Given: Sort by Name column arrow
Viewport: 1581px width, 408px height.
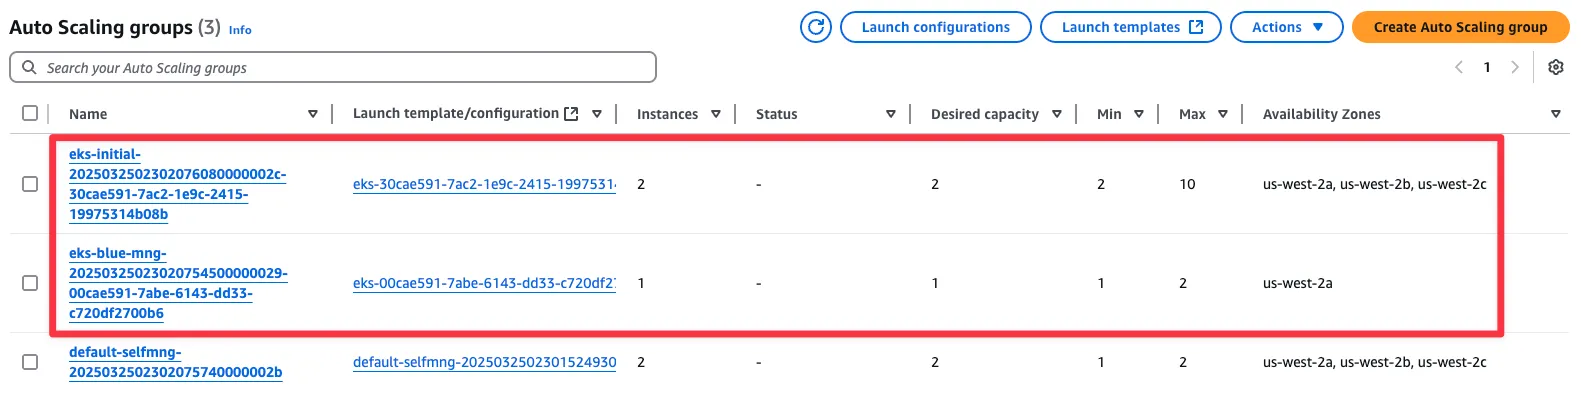Looking at the screenshot, I should [x=313, y=114].
